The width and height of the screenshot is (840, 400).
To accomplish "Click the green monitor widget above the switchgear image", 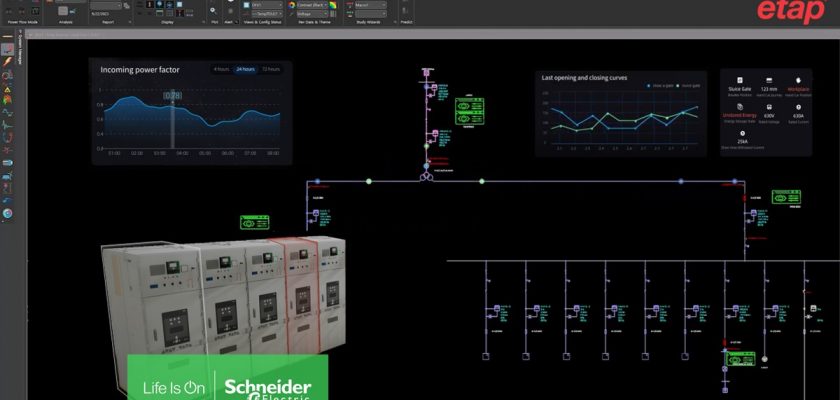I will (x=254, y=222).
